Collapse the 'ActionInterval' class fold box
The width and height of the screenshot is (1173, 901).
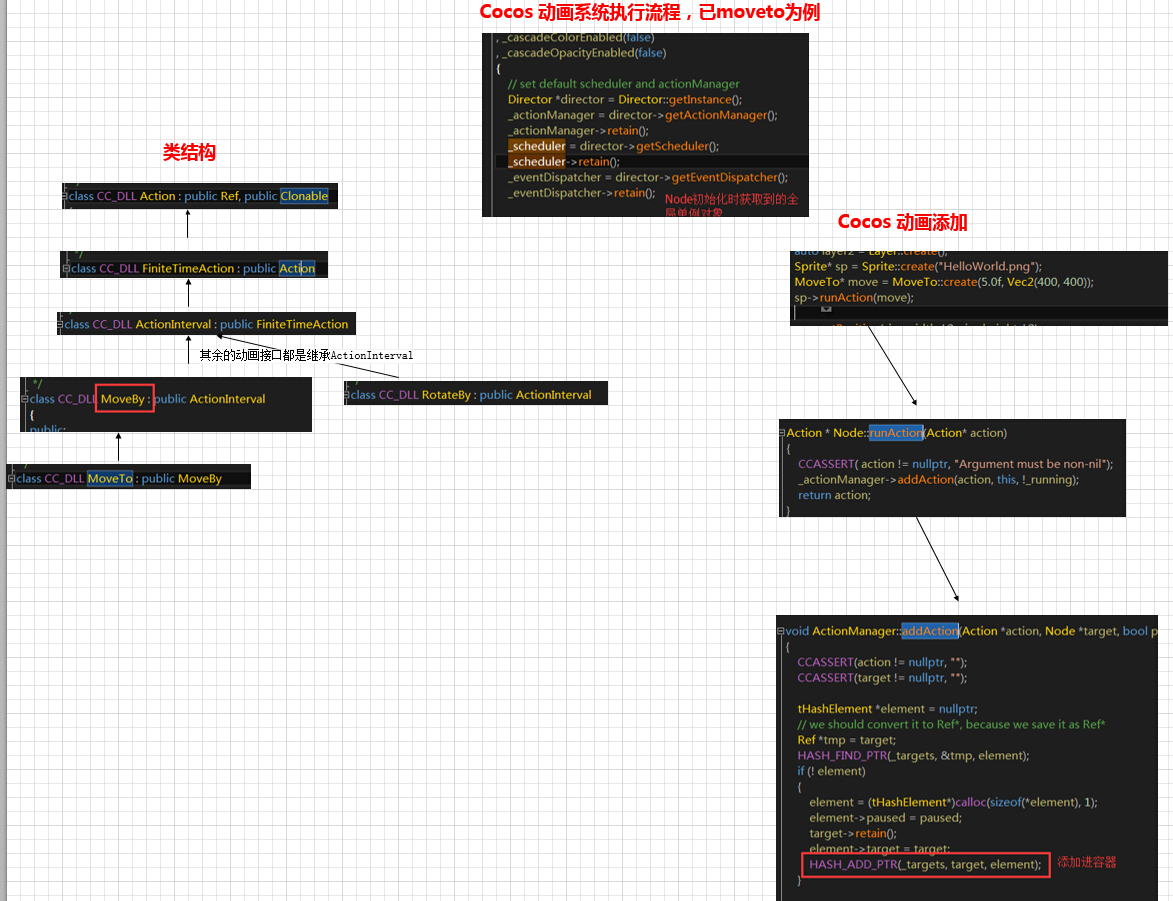pos(60,324)
